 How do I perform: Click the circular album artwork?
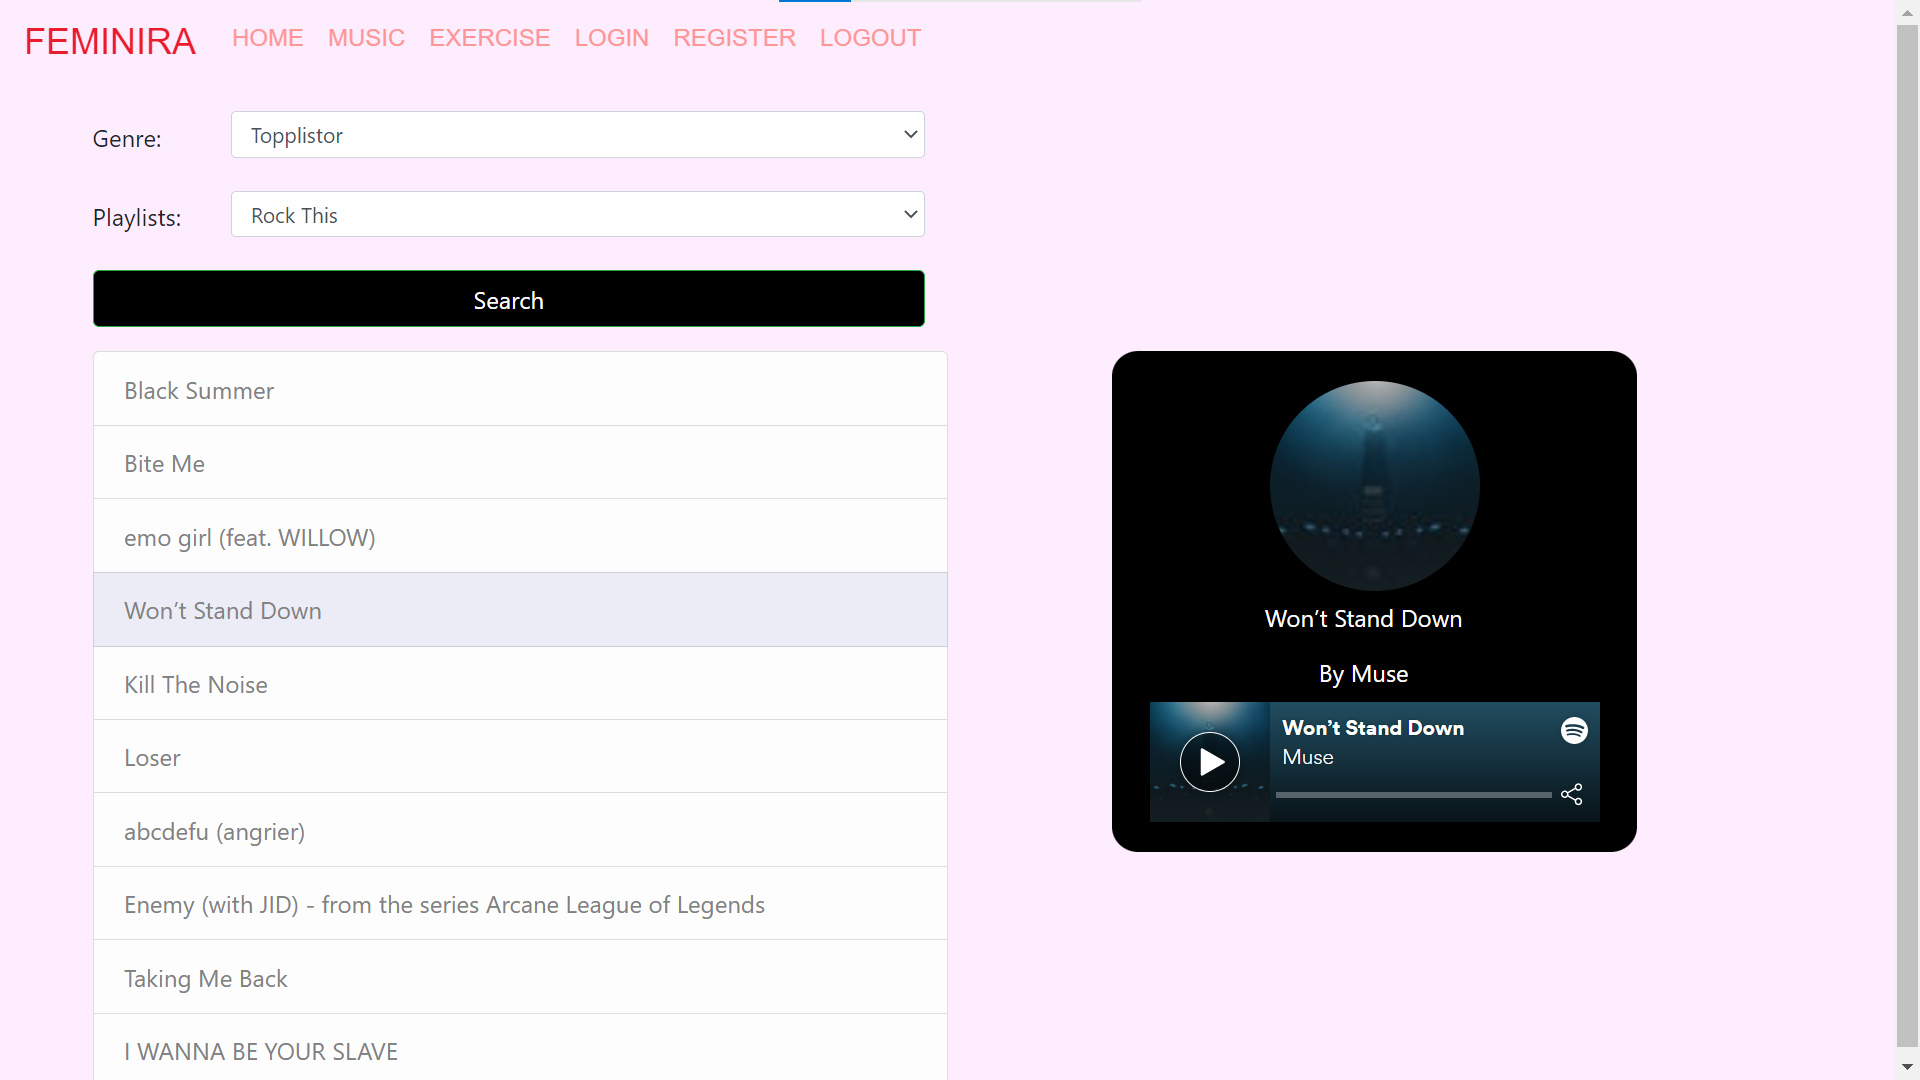coord(1374,485)
